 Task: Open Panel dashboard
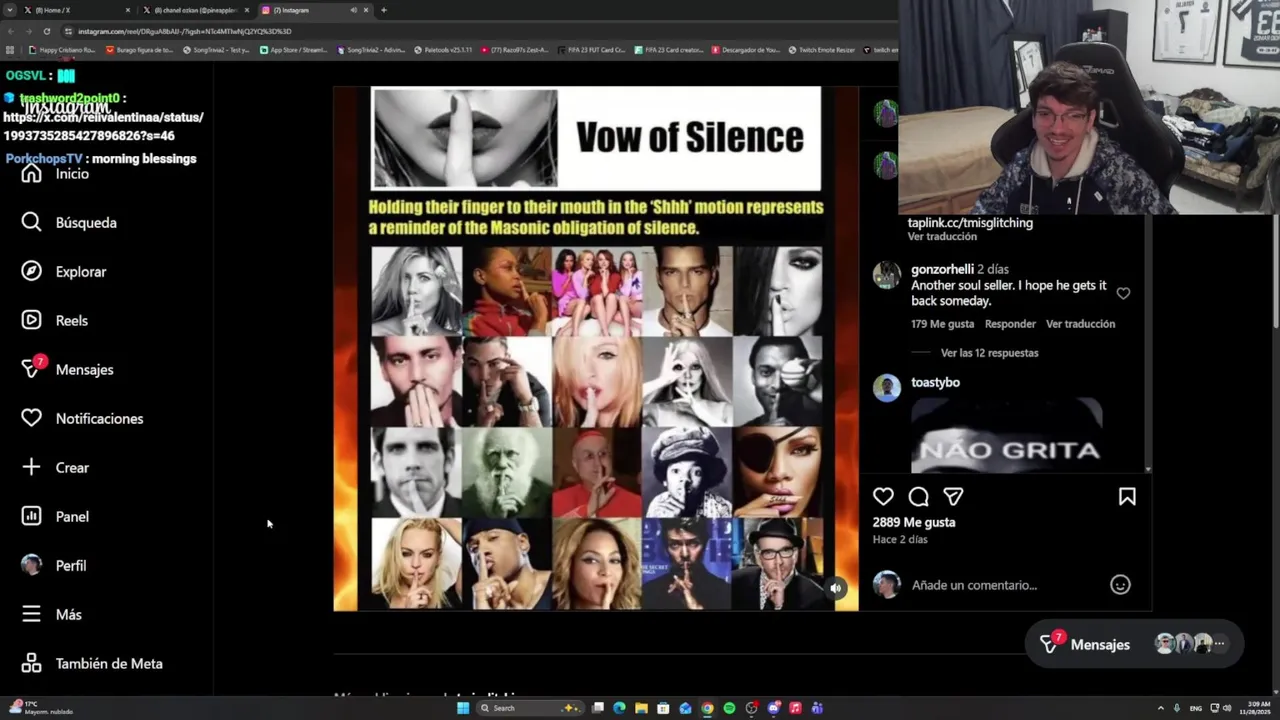pyautogui.click(x=55, y=517)
